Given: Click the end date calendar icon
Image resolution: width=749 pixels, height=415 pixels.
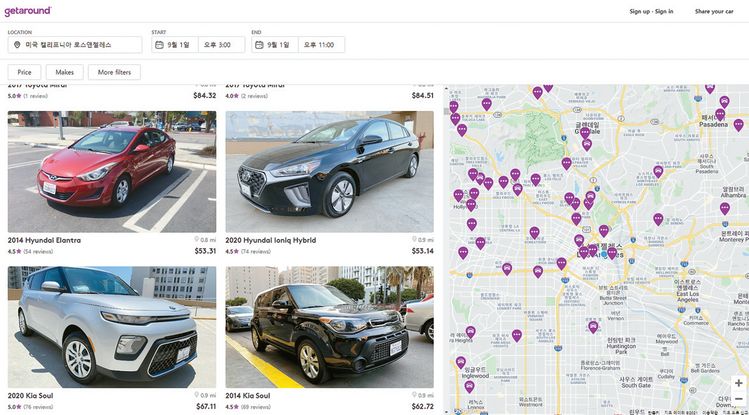Looking at the screenshot, I should point(260,45).
